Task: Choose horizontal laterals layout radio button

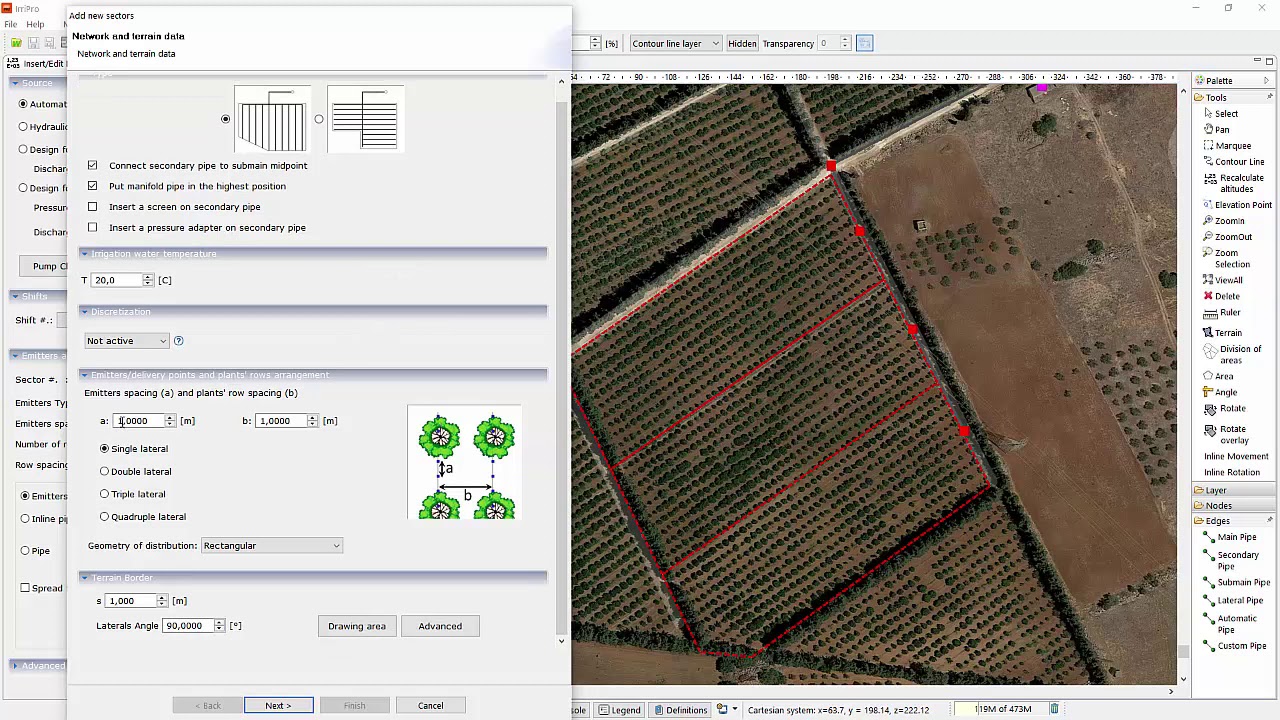Action: [319, 119]
